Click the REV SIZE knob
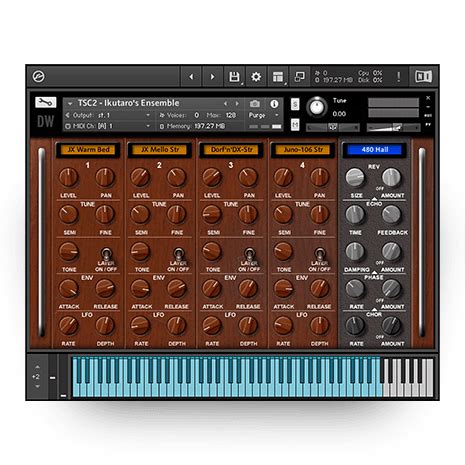 pyautogui.click(x=355, y=177)
